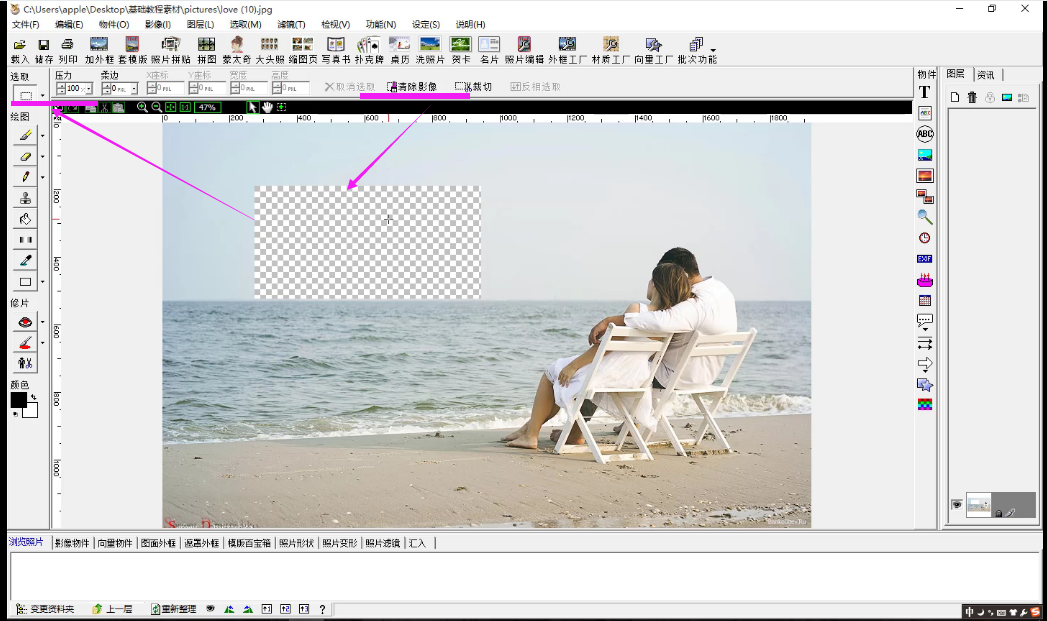Click the zoom out magnifier icon
This screenshot has width=1047, height=621.
coord(156,107)
